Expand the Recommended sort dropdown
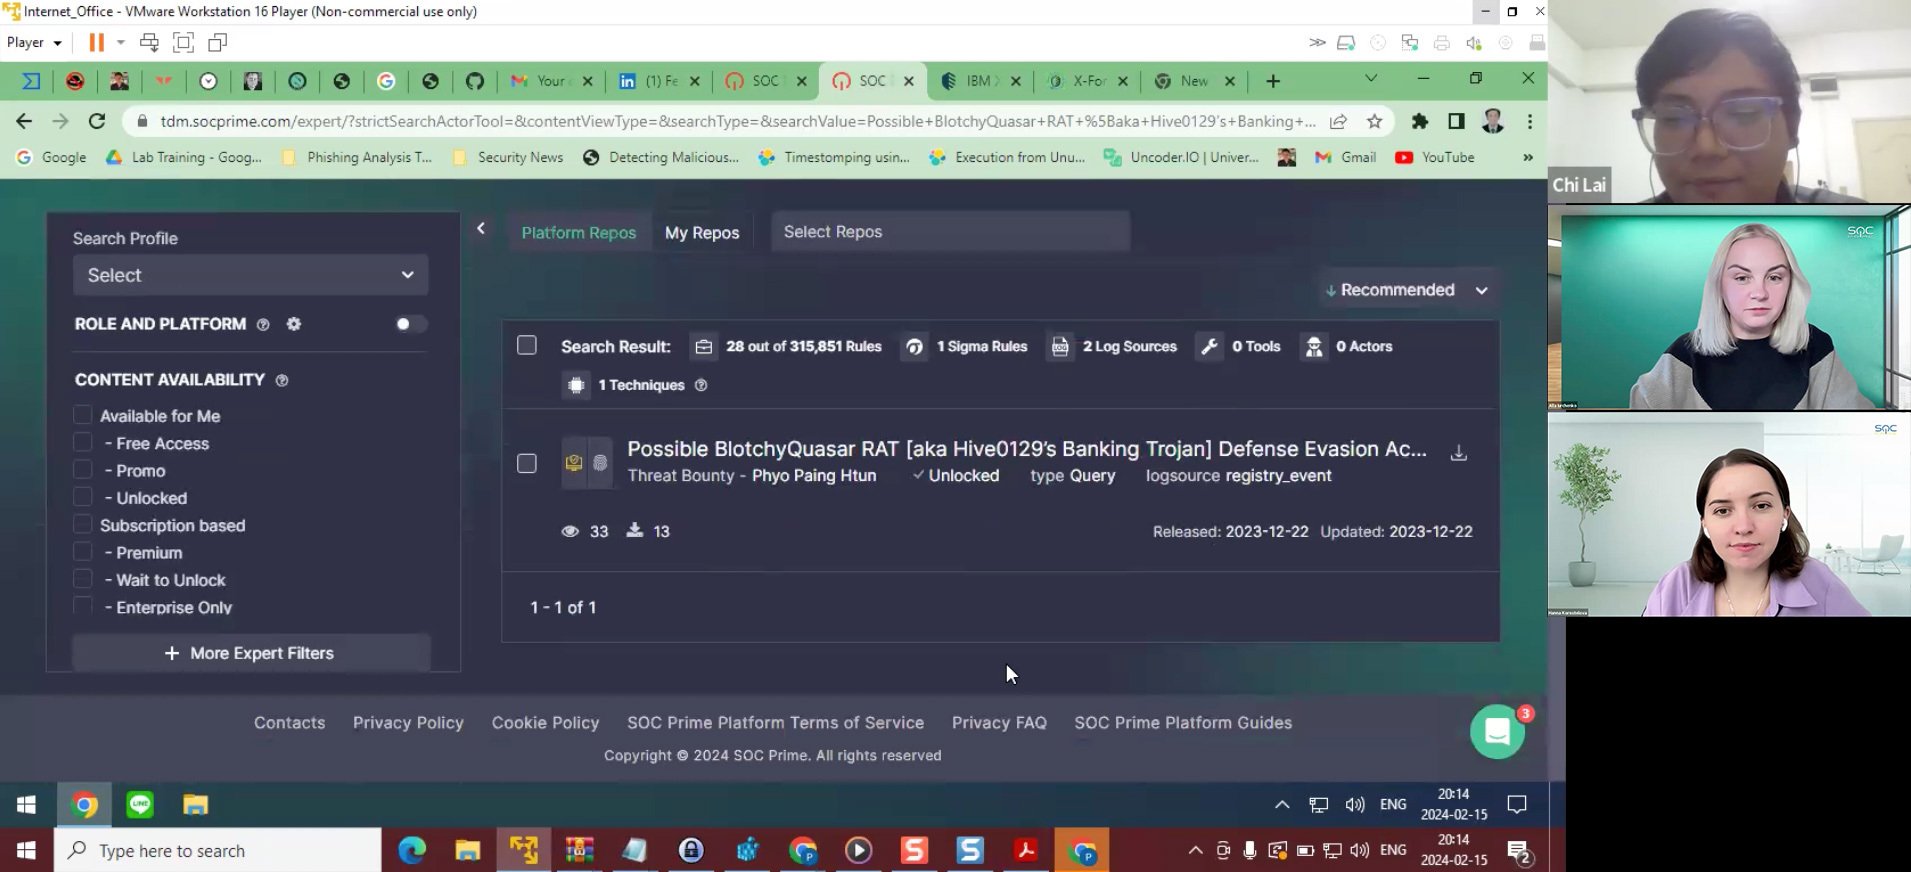 pyautogui.click(x=1406, y=290)
